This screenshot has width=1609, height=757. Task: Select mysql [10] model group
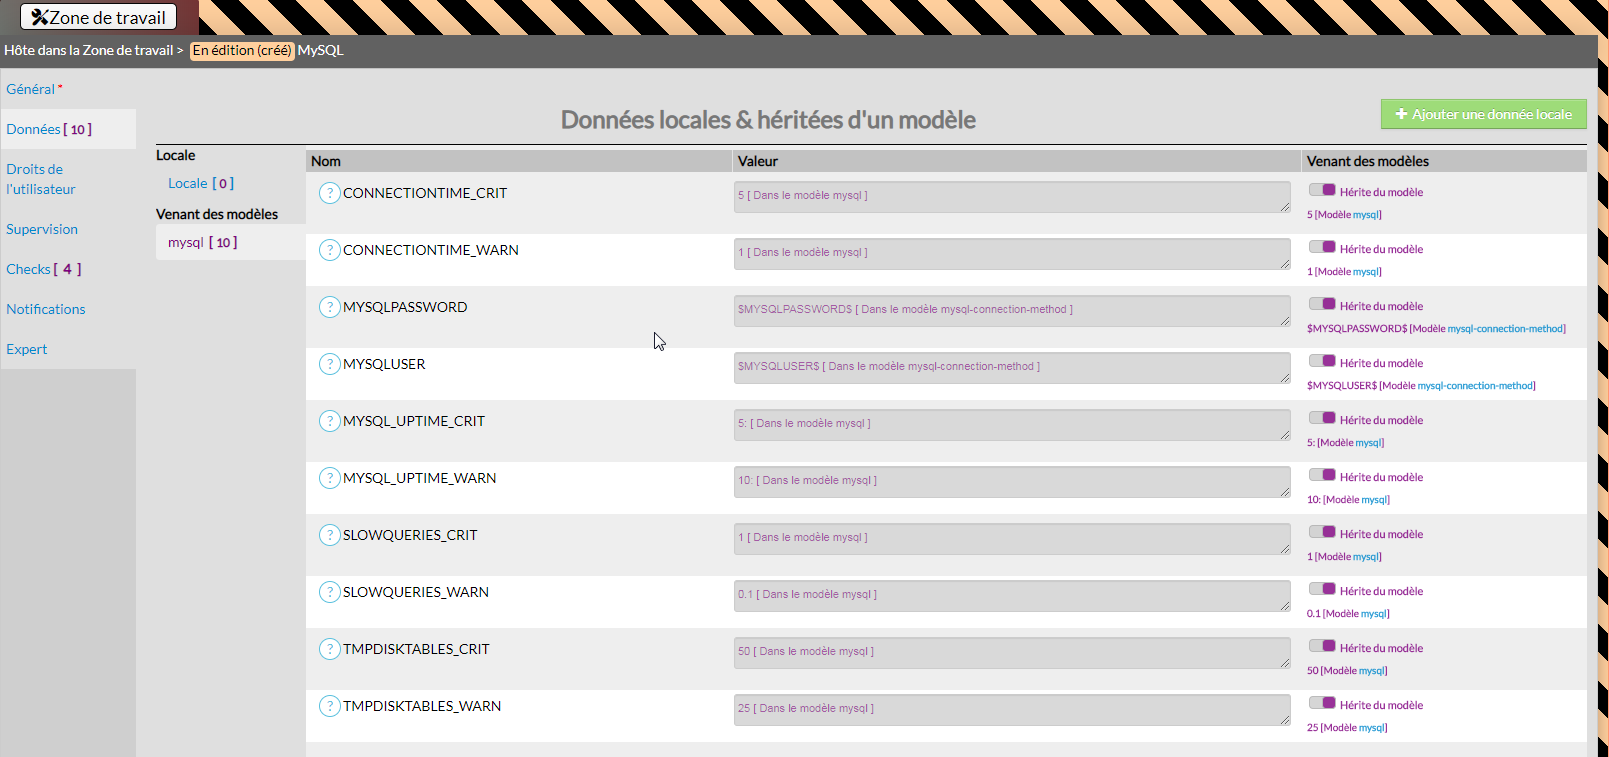point(202,242)
